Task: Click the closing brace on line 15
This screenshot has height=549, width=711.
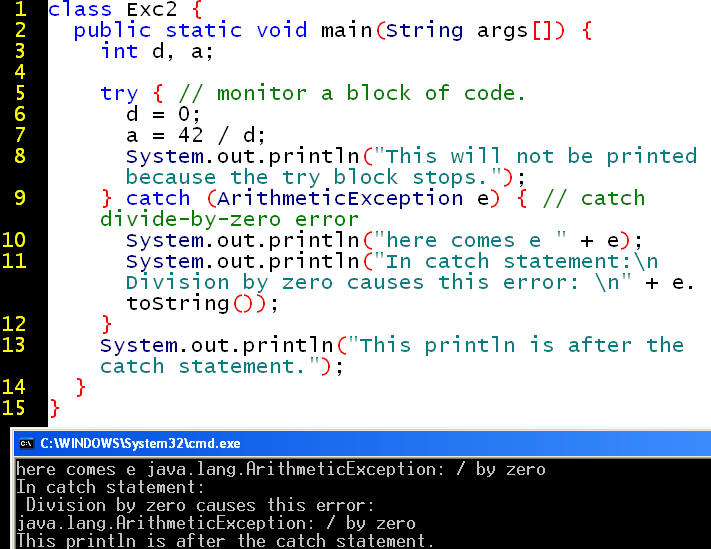Action: [54, 408]
